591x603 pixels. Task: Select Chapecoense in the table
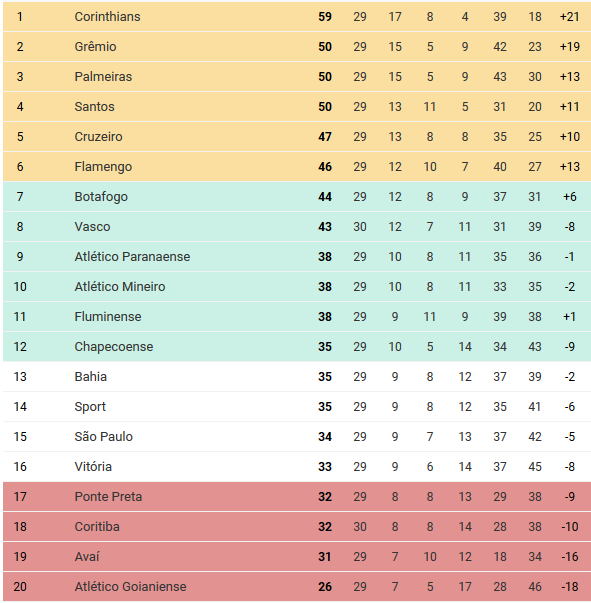tap(114, 346)
